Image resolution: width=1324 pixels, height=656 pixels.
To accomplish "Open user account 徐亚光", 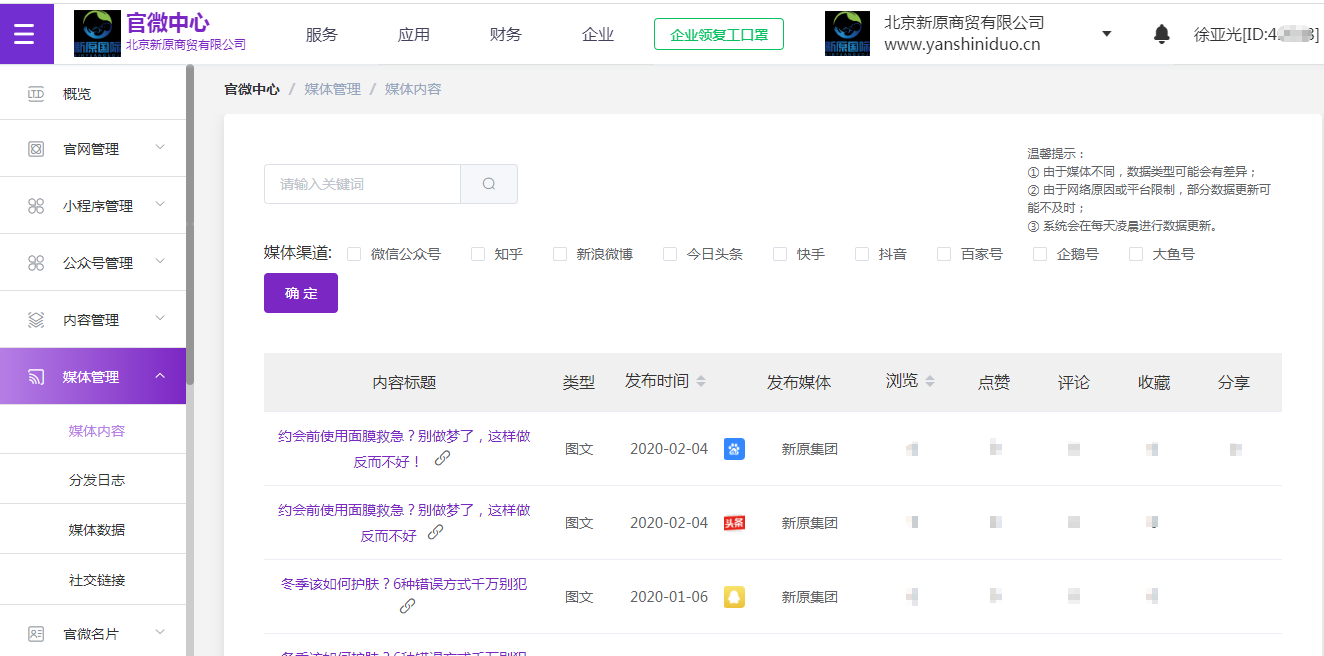I will [x=1256, y=34].
